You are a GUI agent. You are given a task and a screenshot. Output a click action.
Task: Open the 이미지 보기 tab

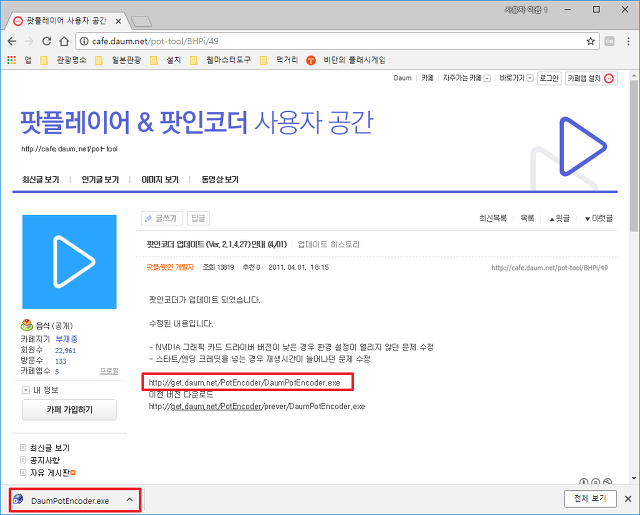160,180
